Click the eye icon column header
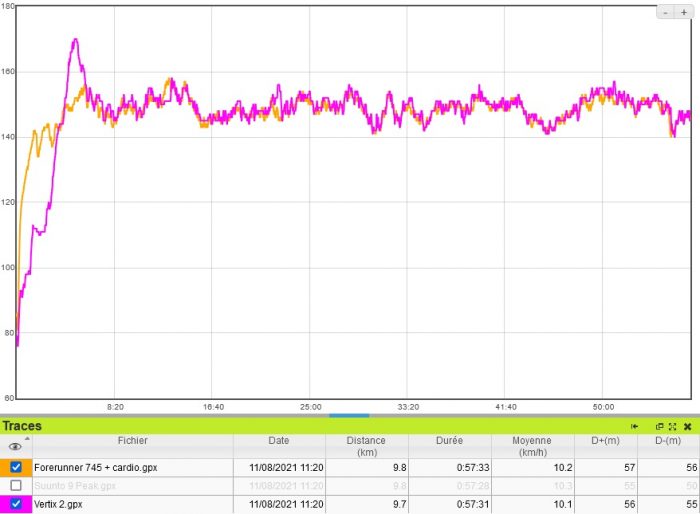The height and width of the screenshot is (514, 700). pyautogui.click(x=15, y=447)
